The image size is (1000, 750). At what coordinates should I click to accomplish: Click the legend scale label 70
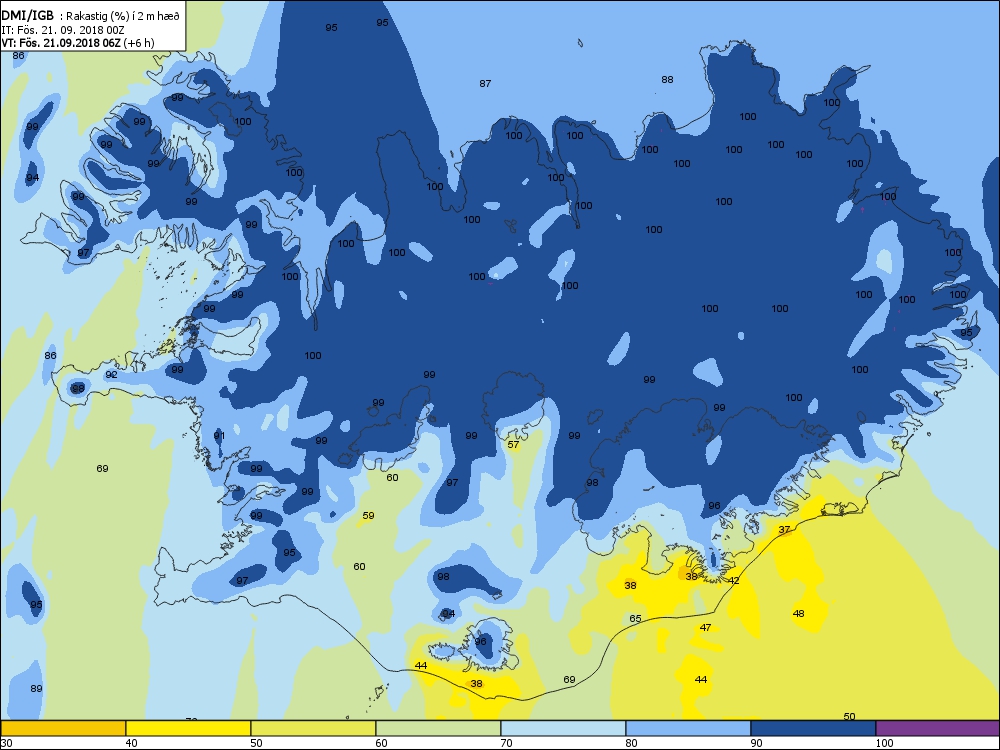[506, 743]
